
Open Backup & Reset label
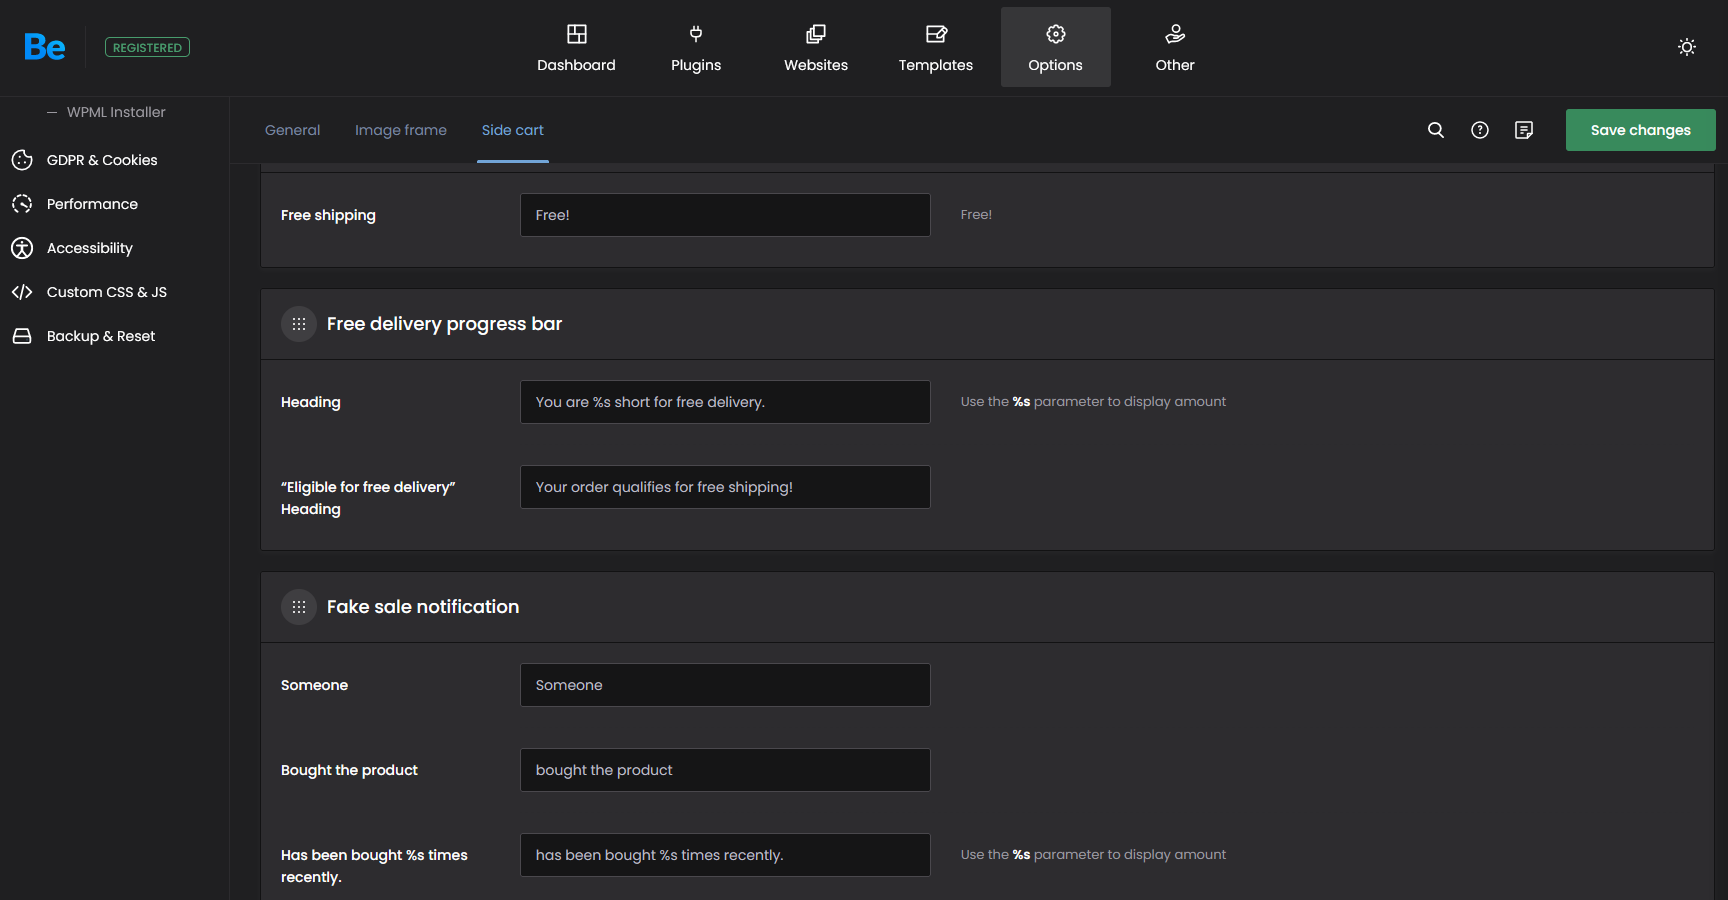(101, 336)
